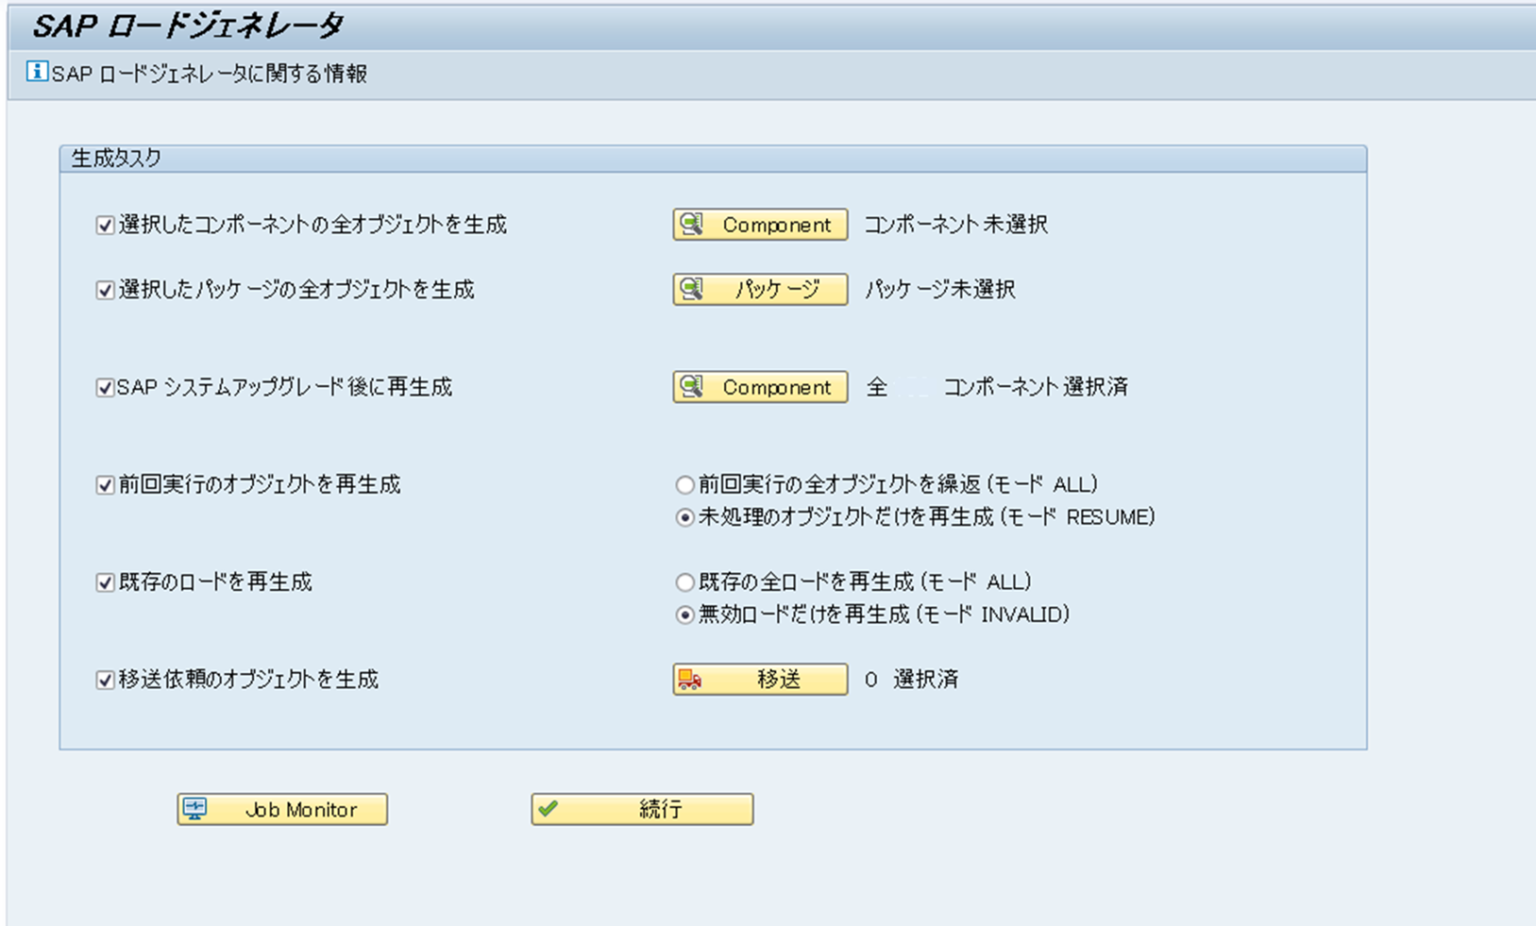Click the info icon beside ロードジェネレータに関する情報

pyautogui.click(x=38, y=71)
